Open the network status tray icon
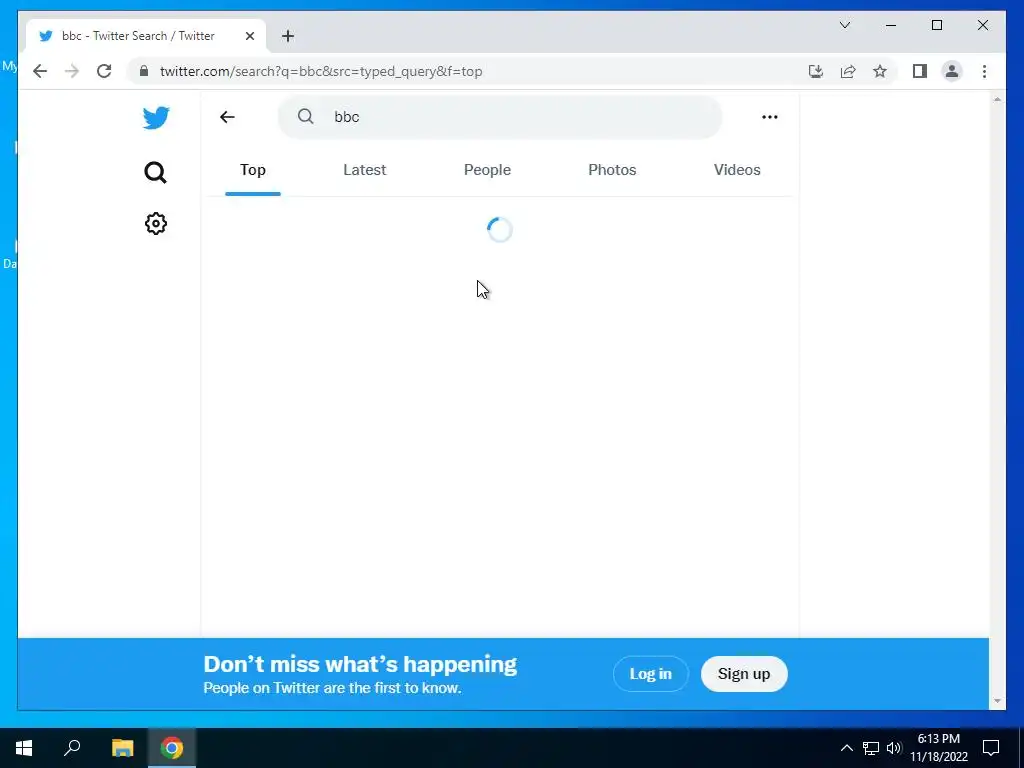 tap(870, 748)
